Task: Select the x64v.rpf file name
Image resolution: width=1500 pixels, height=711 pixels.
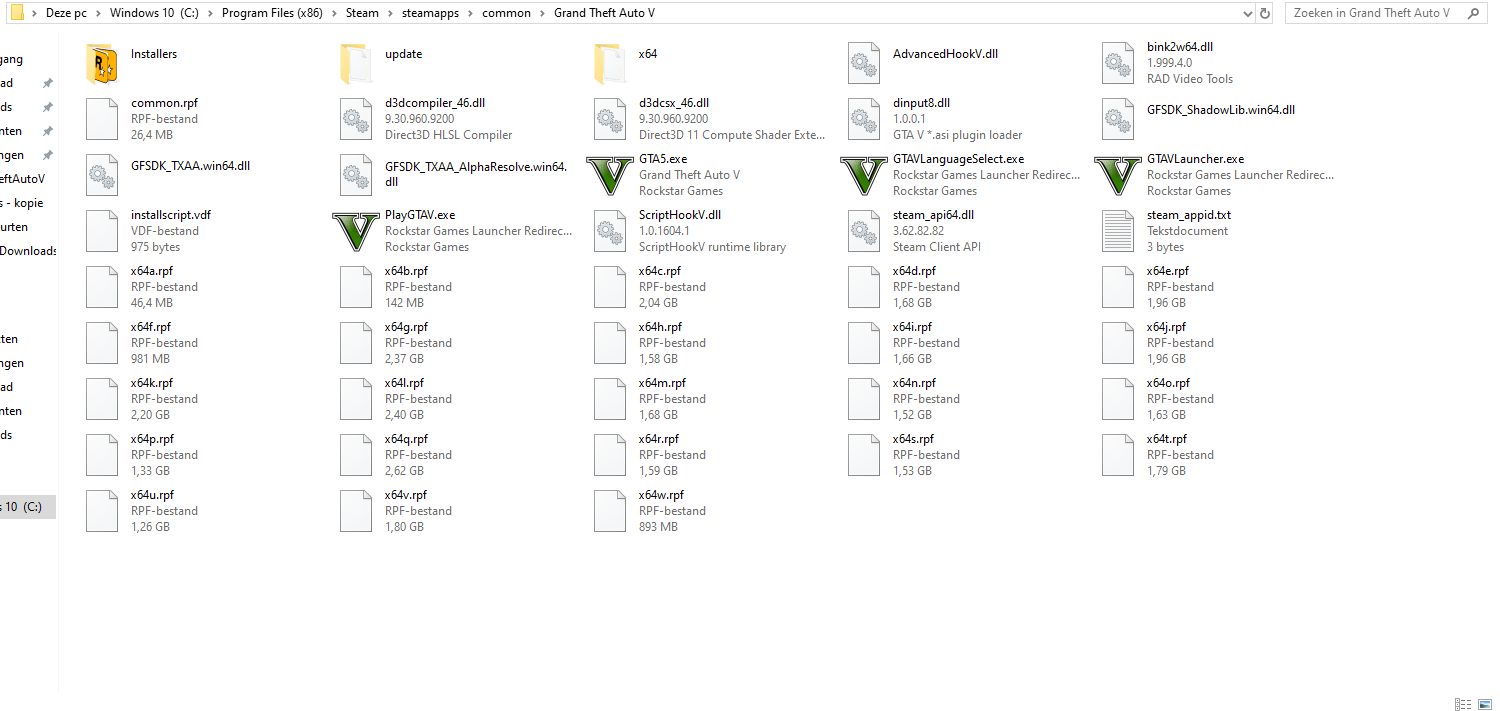Action: 406,495
